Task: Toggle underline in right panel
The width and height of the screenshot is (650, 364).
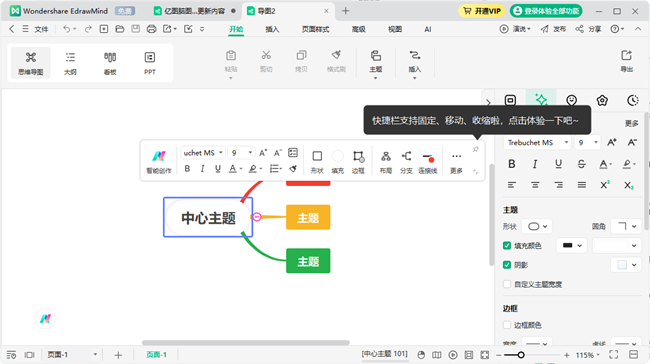Action: 558,164
